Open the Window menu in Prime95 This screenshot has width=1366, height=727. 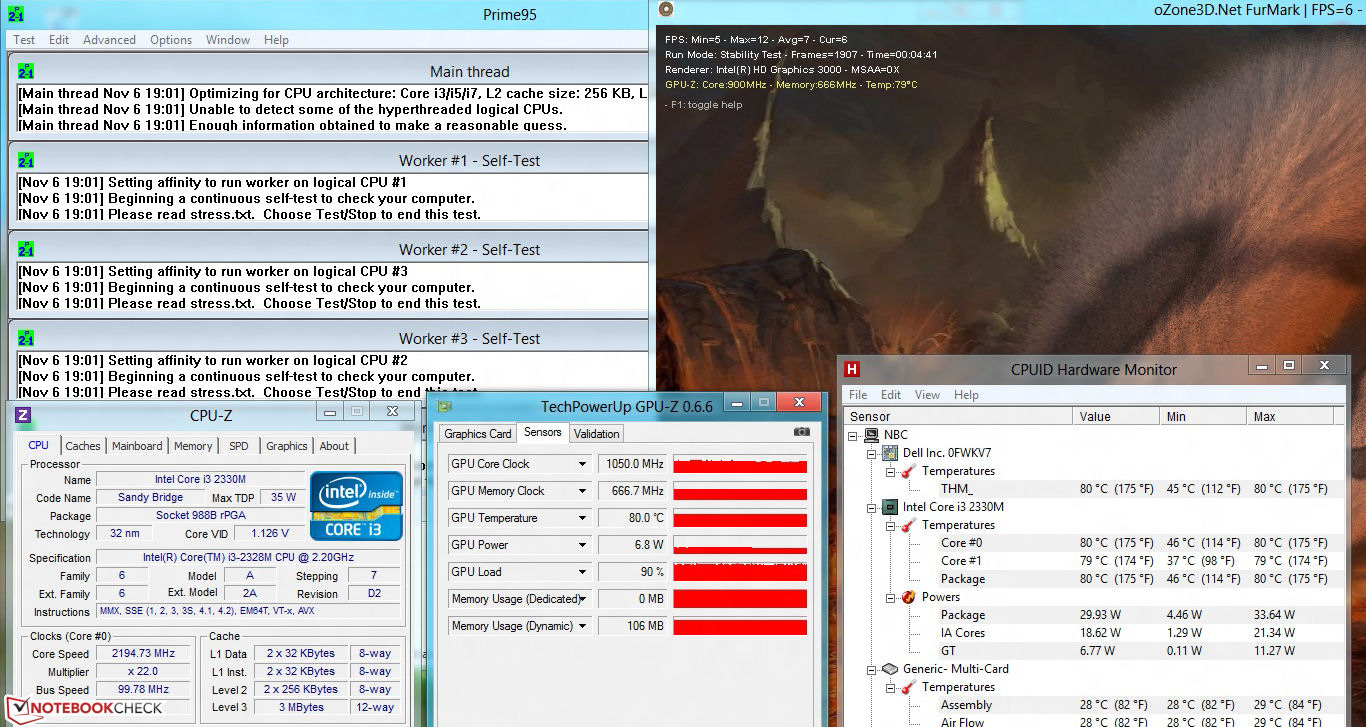coord(228,40)
